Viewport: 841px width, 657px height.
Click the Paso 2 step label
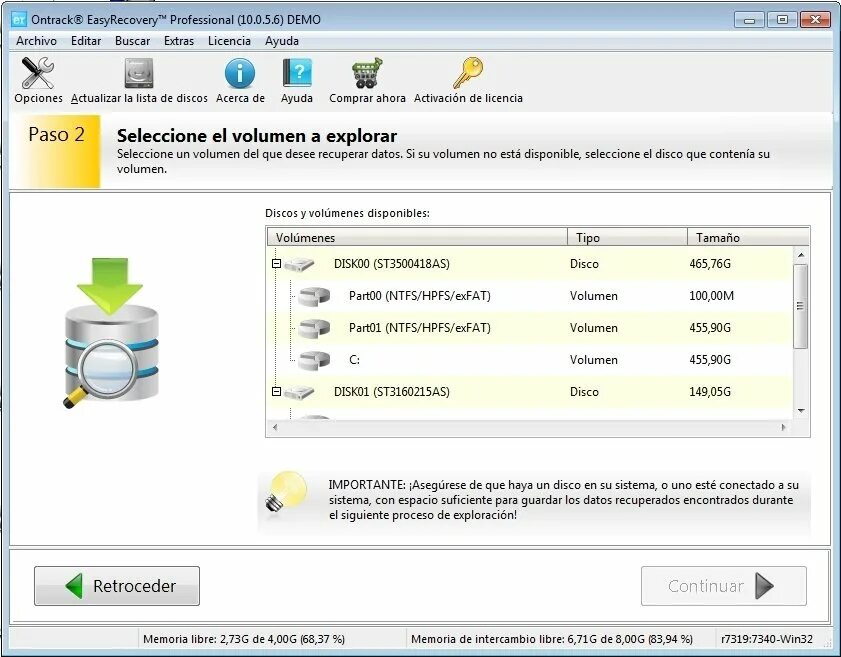tap(56, 135)
